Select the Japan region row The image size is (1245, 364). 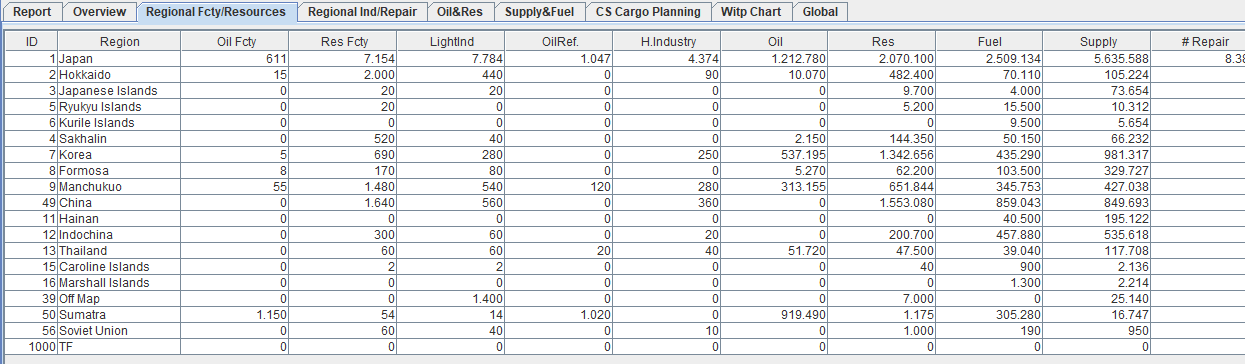pos(624,59)
